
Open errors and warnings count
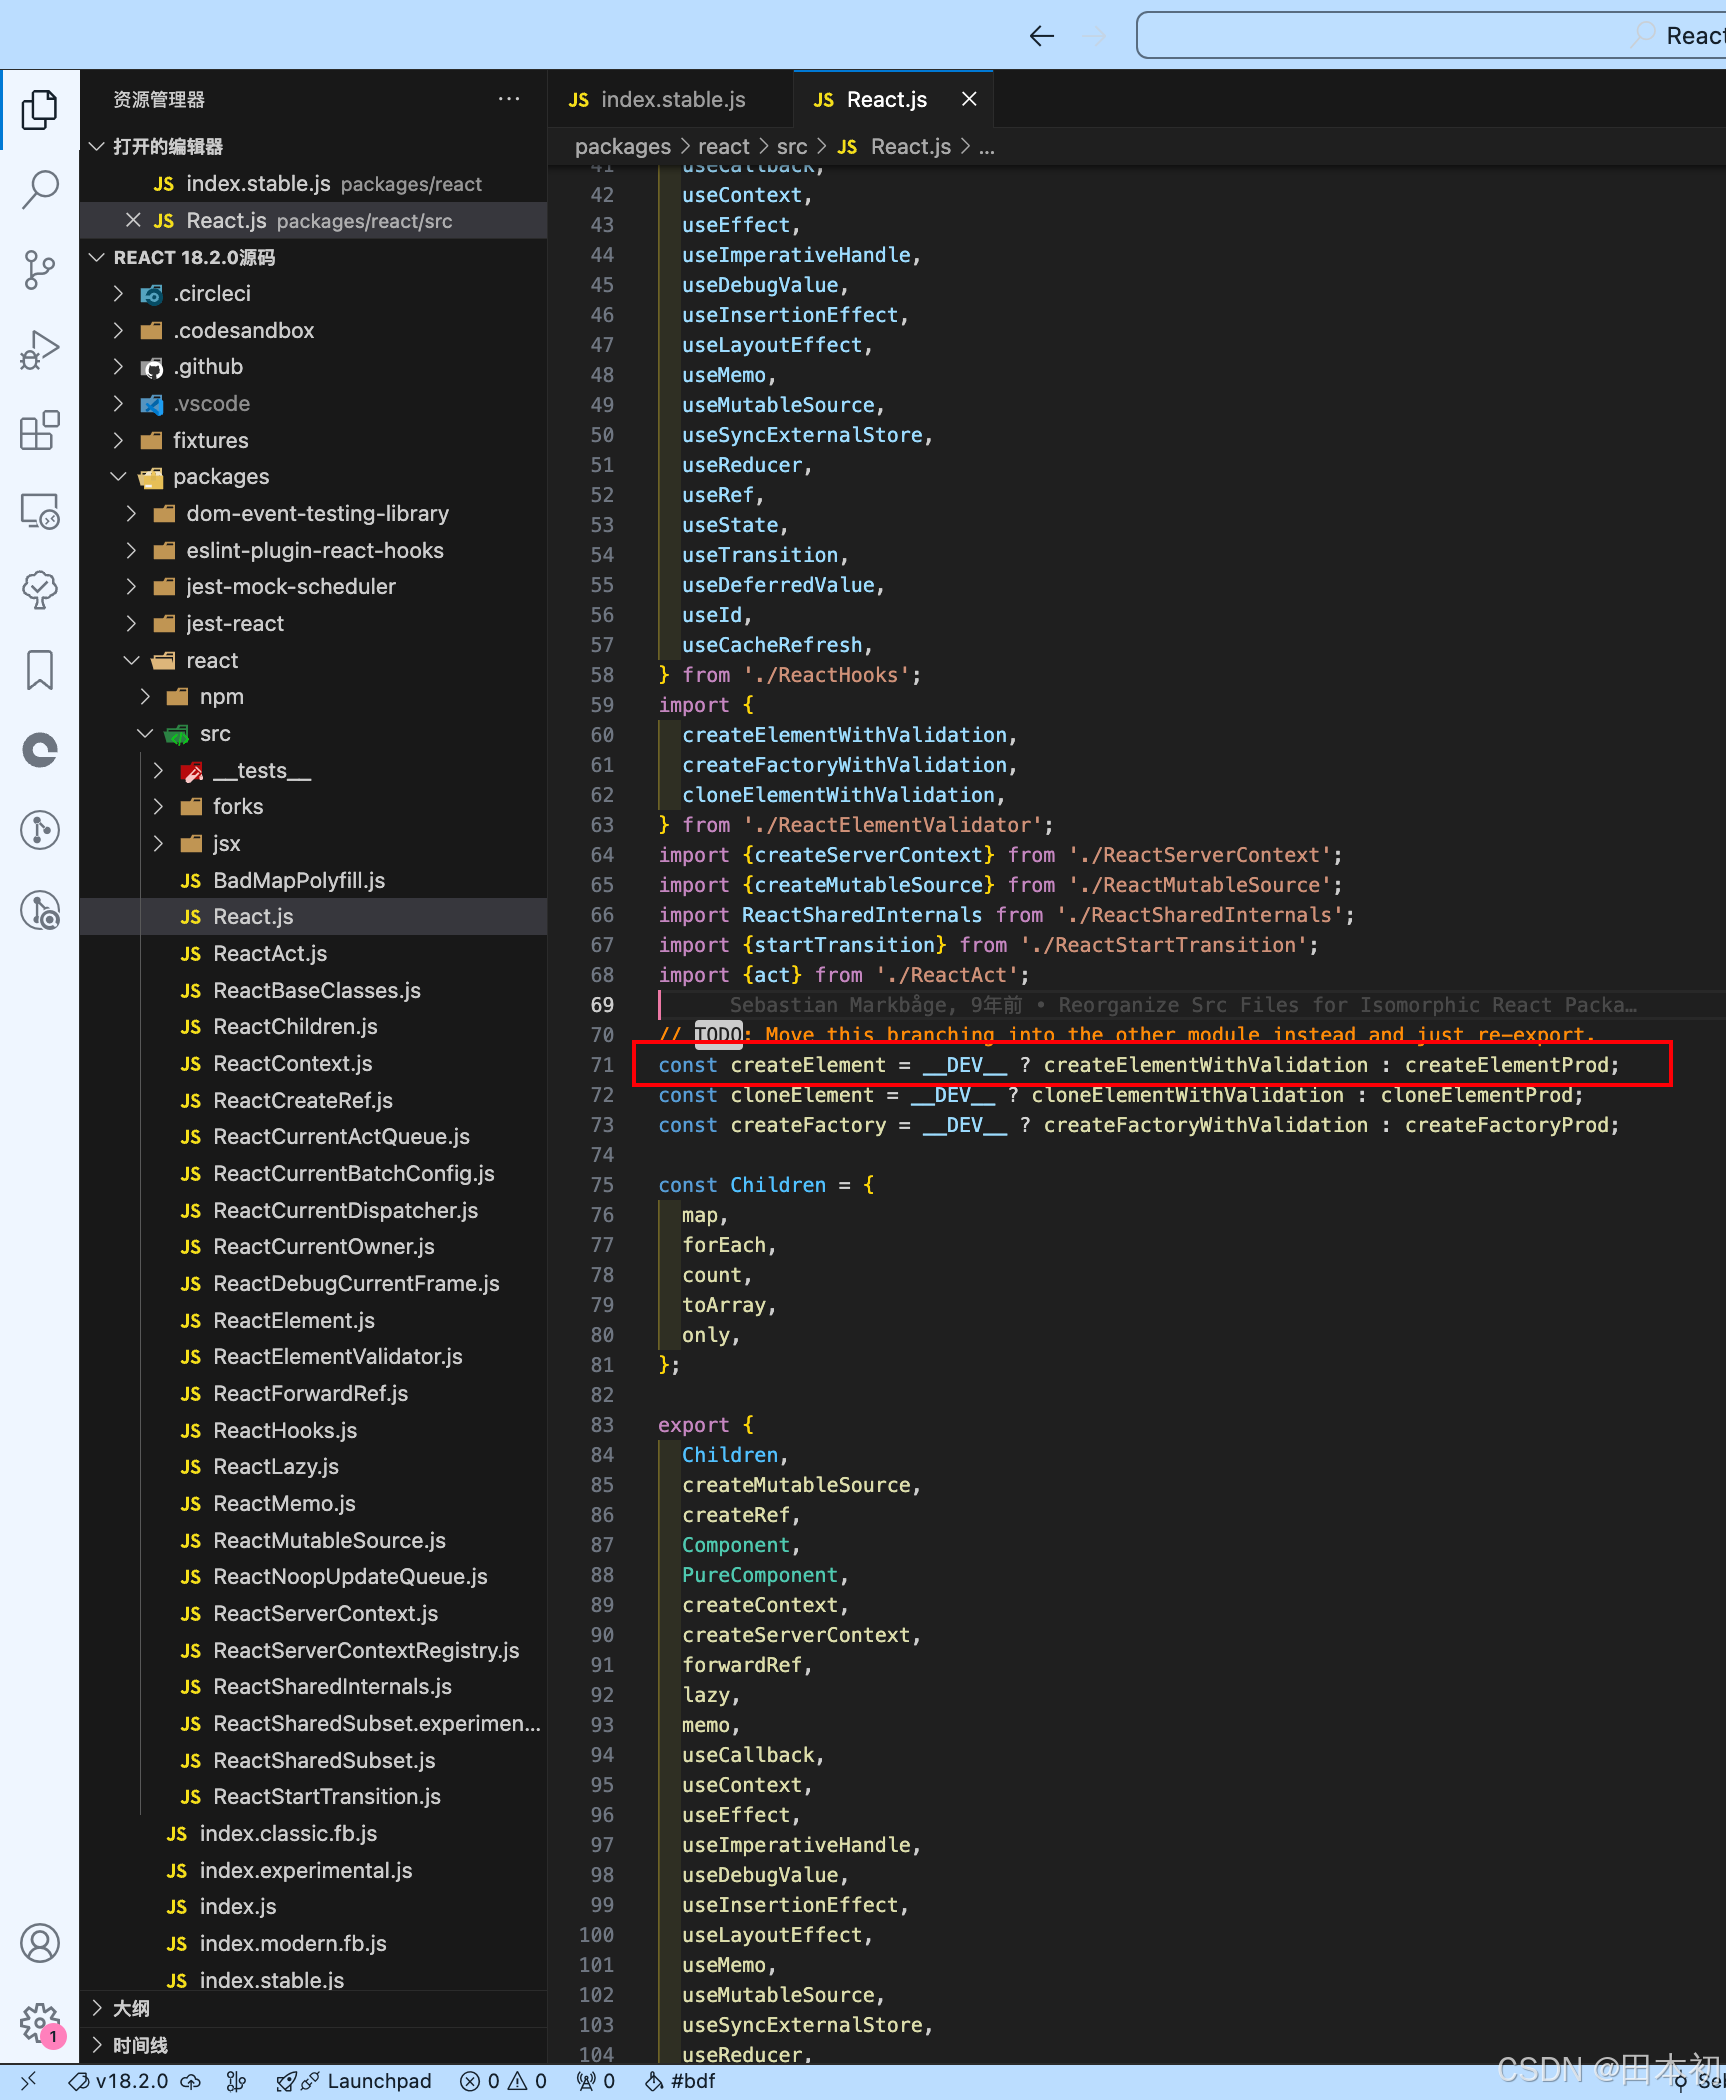503,2081
